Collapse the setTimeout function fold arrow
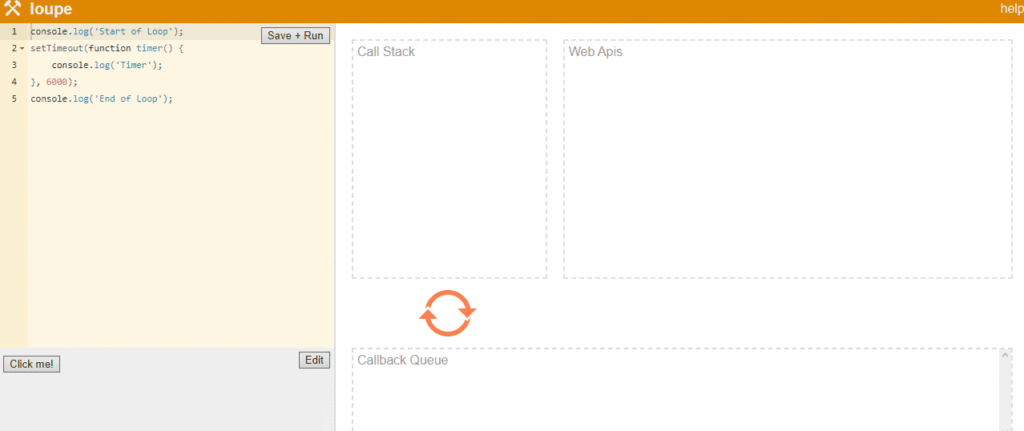Screen dimensions: 1024x431 [22, 48]
